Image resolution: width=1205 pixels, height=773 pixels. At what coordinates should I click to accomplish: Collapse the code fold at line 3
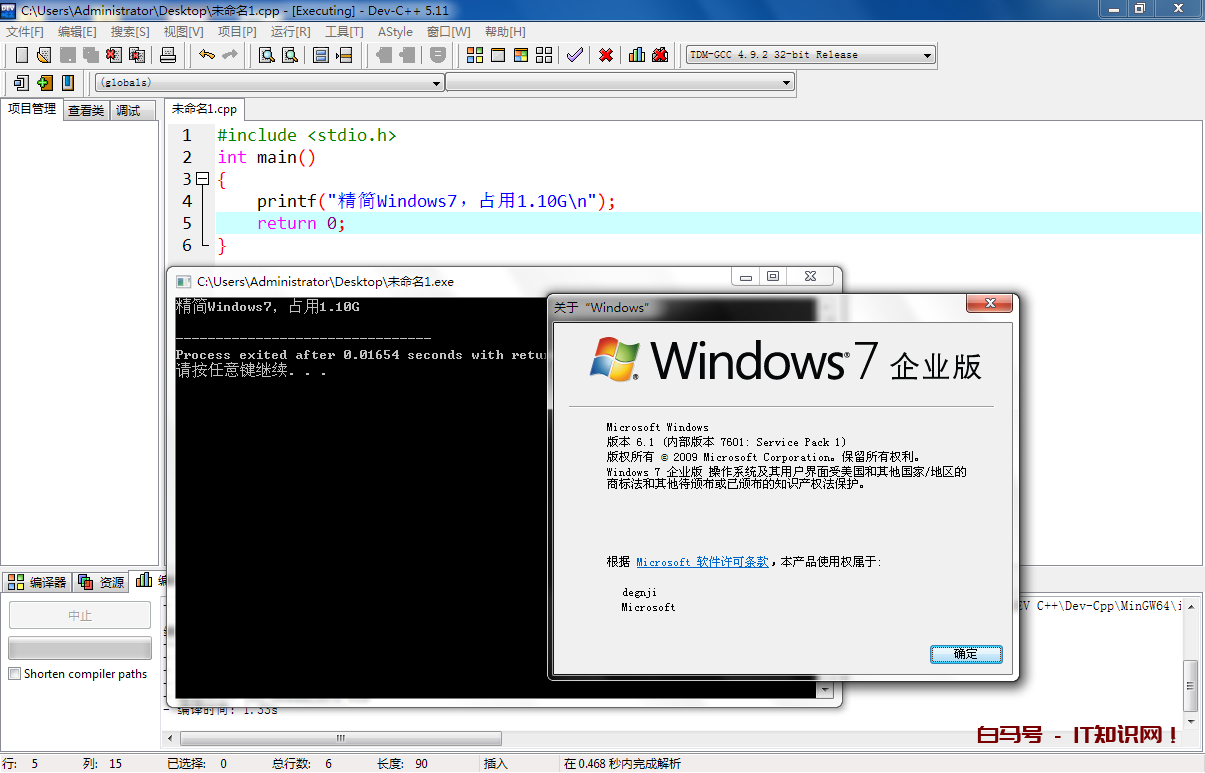[x=203, y=179]
